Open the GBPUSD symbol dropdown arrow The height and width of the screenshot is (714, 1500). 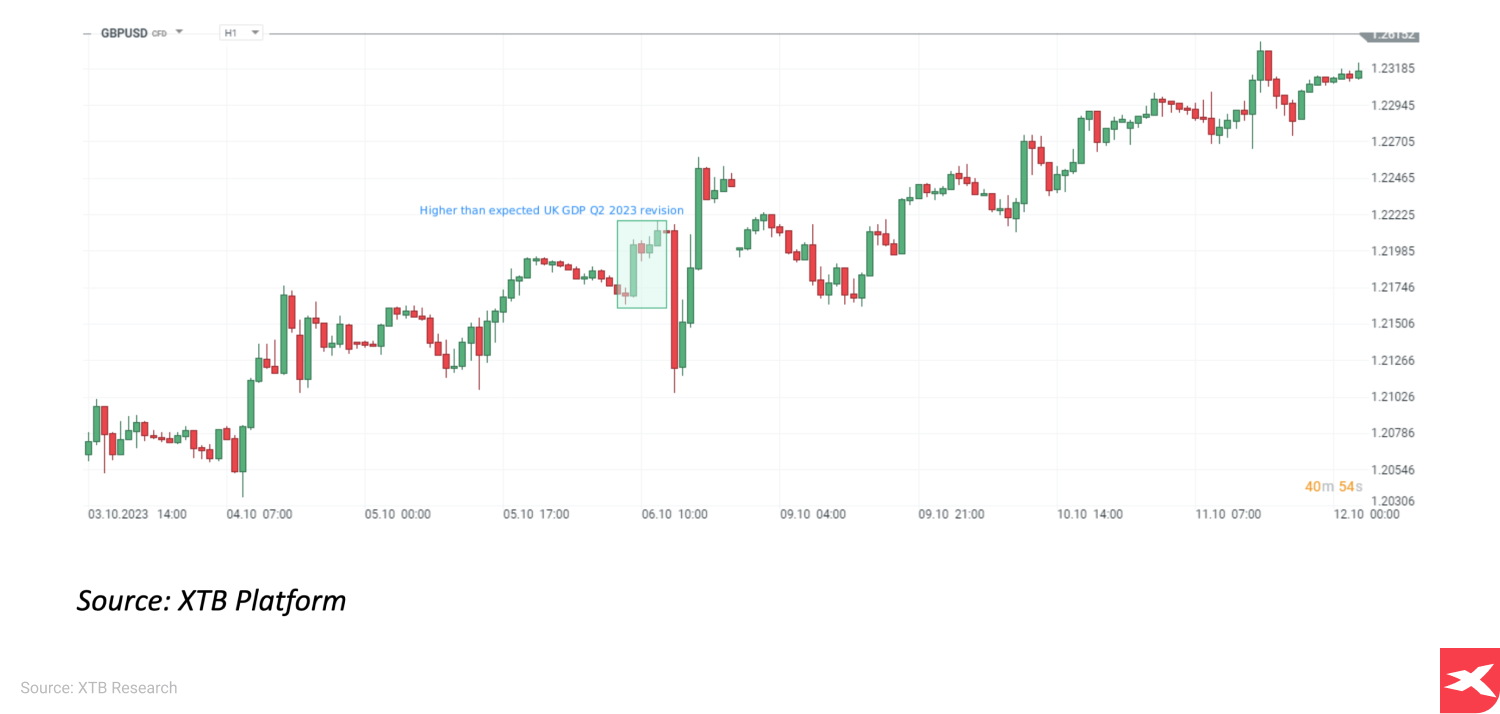click(x=179, y=32)
